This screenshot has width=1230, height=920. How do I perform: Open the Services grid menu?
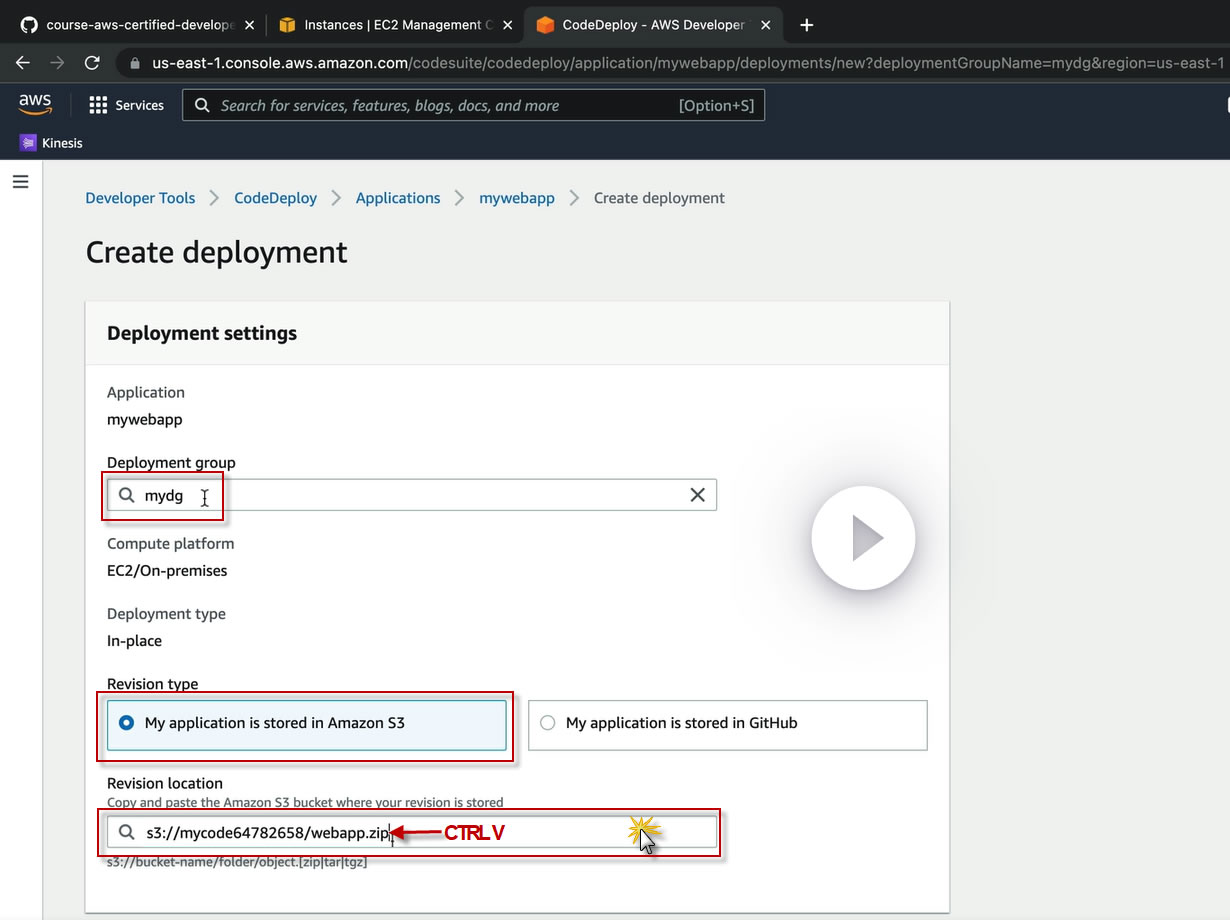(x=126, y=105)
